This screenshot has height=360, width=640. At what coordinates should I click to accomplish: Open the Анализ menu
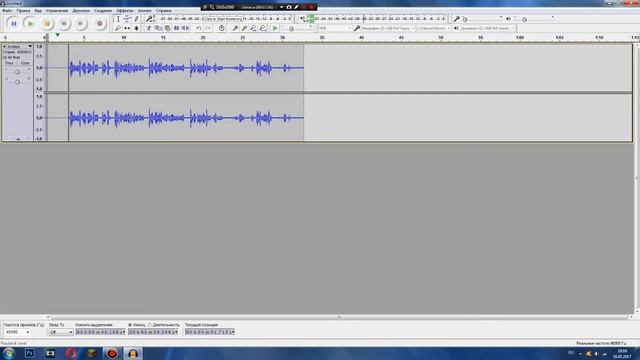click(144, 11)
